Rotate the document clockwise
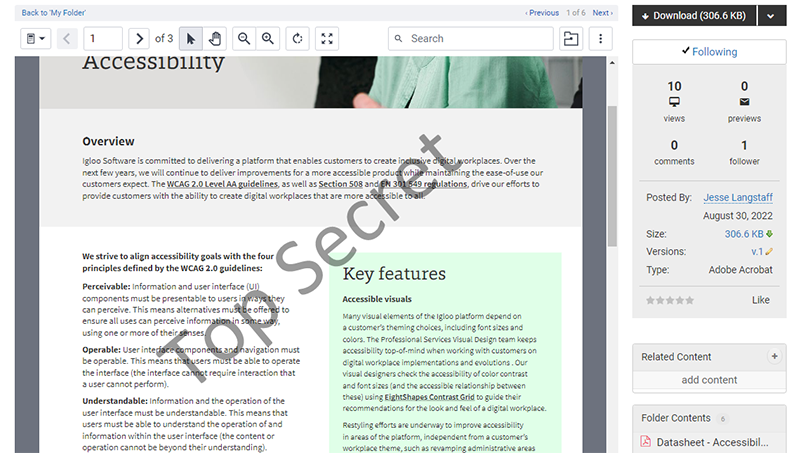The width and height of the screenshot is (800, 453). (297, 39)
